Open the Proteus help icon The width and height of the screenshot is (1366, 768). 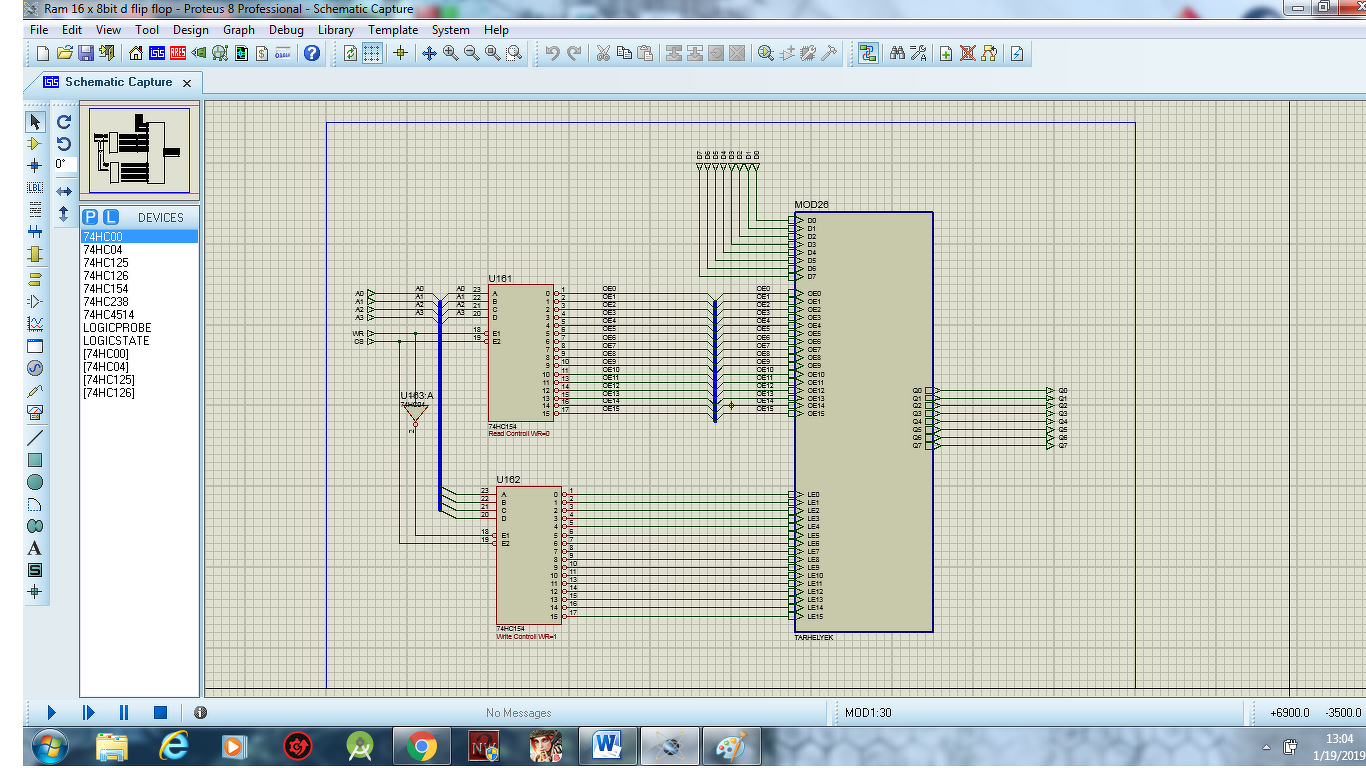[x=312, y=53]
